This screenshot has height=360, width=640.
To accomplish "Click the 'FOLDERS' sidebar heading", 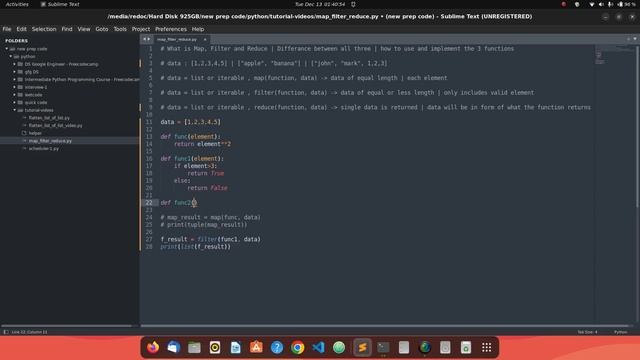I will click(16, 41).
